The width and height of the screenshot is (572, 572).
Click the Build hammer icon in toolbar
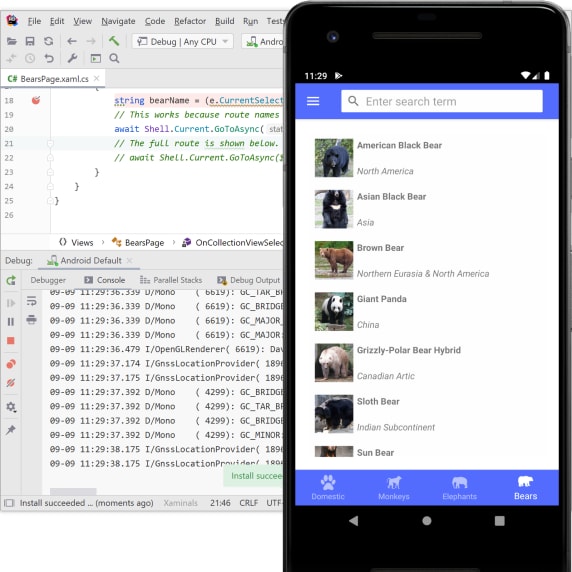(x=114, y=41)
